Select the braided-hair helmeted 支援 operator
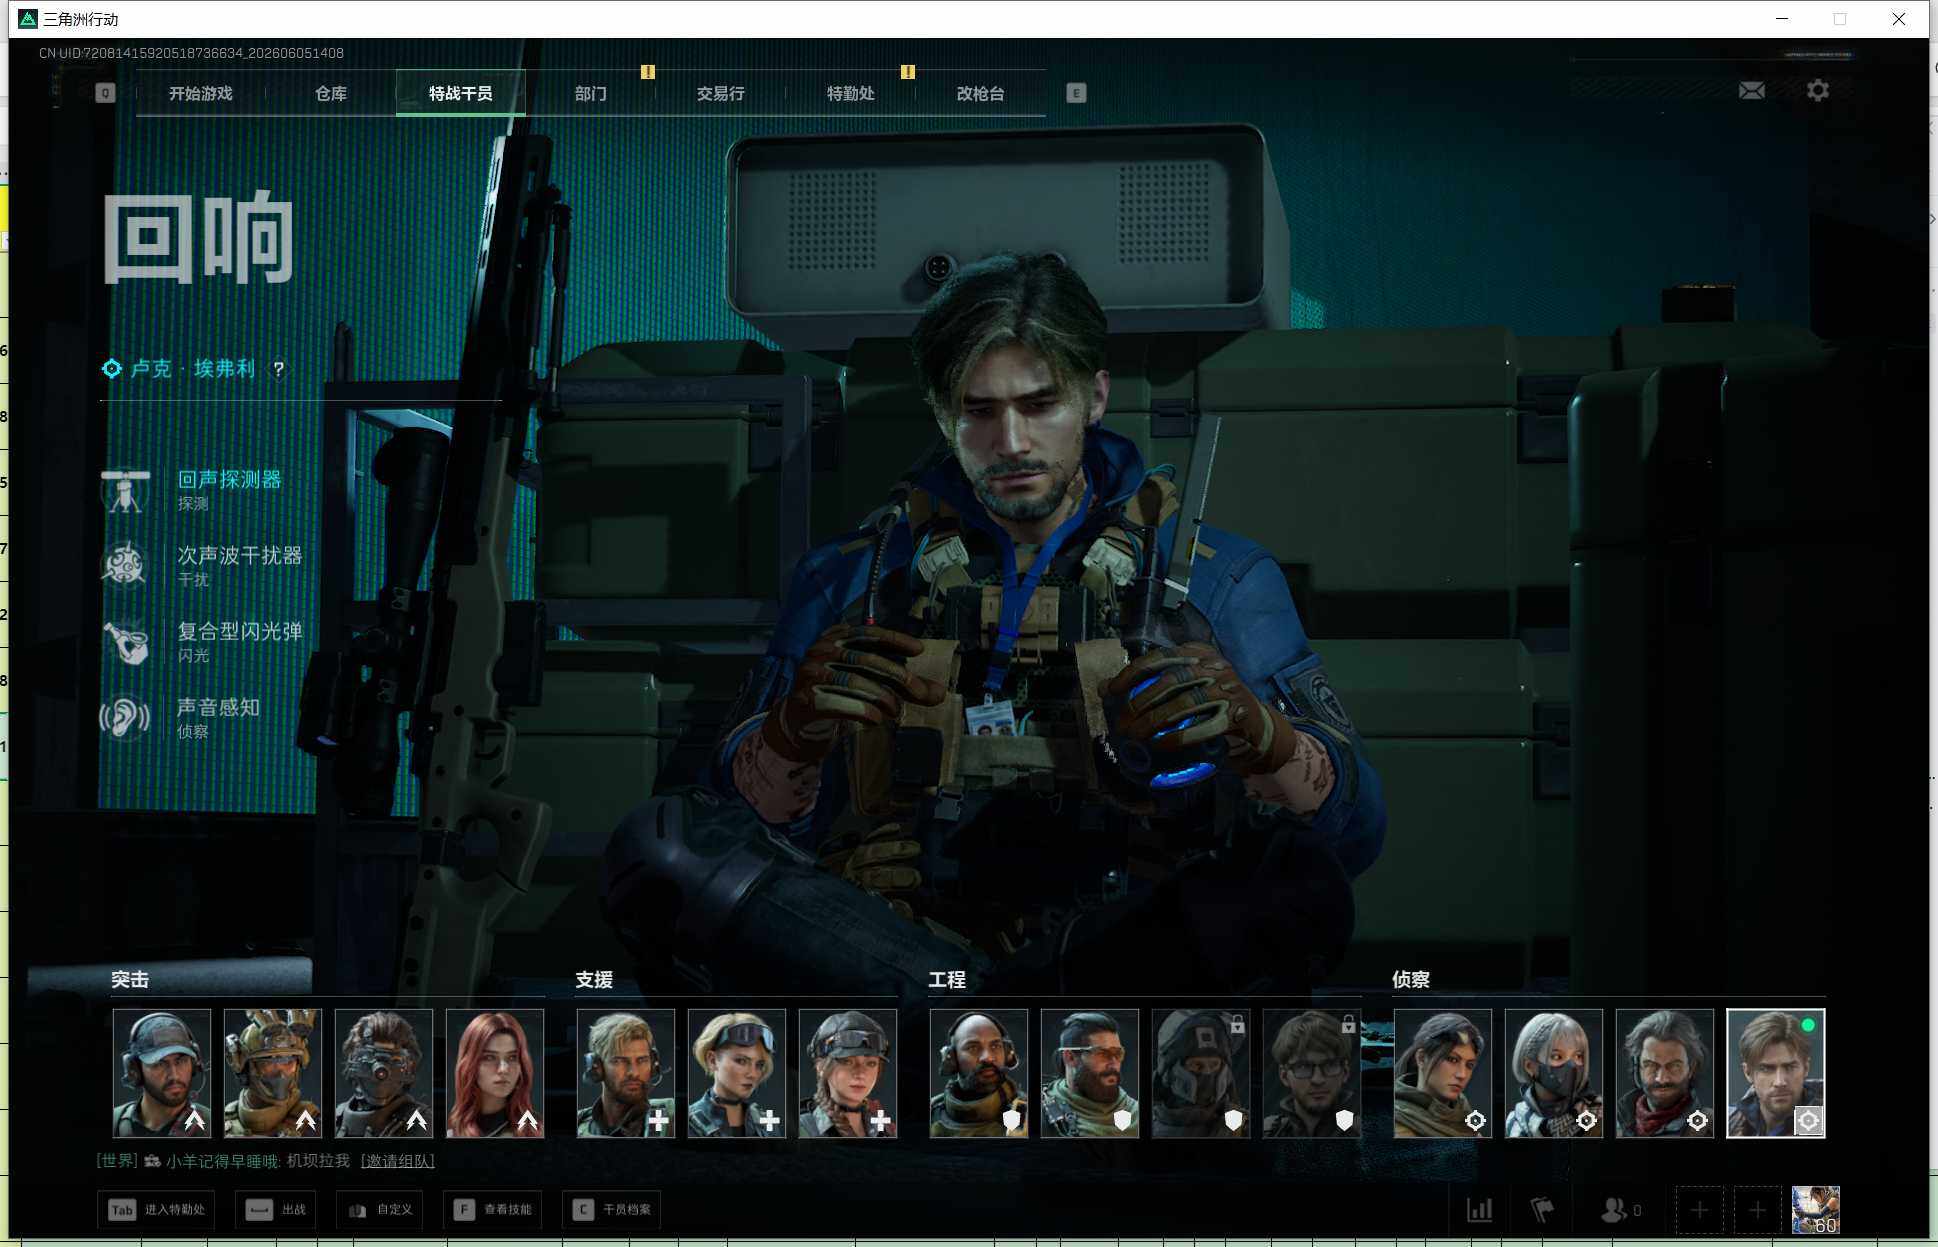The height and width of the screenshot is (1247, 1938). (x=848, y=1073)
